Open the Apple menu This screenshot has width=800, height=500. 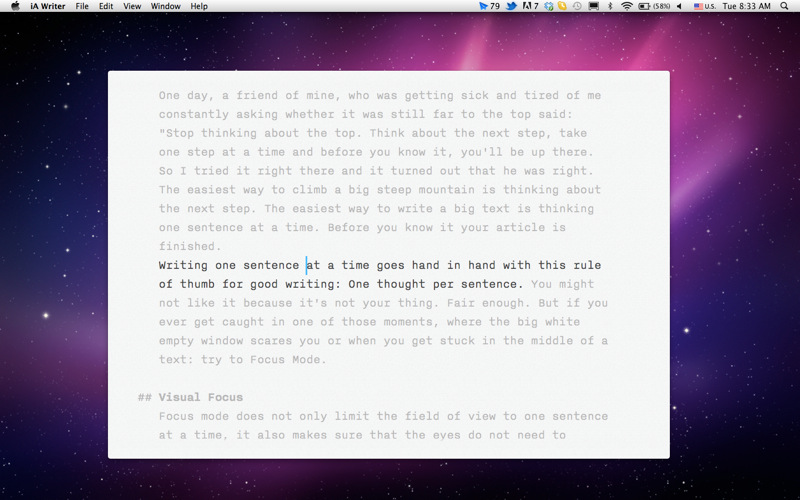(x=15, y=6)
